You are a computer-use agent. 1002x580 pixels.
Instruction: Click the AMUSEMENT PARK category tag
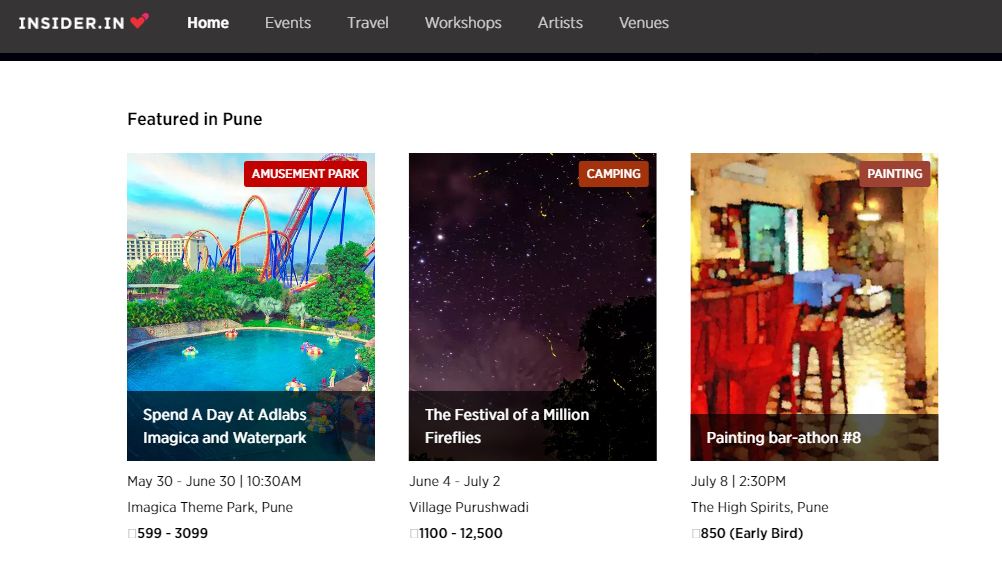point(305,174)
